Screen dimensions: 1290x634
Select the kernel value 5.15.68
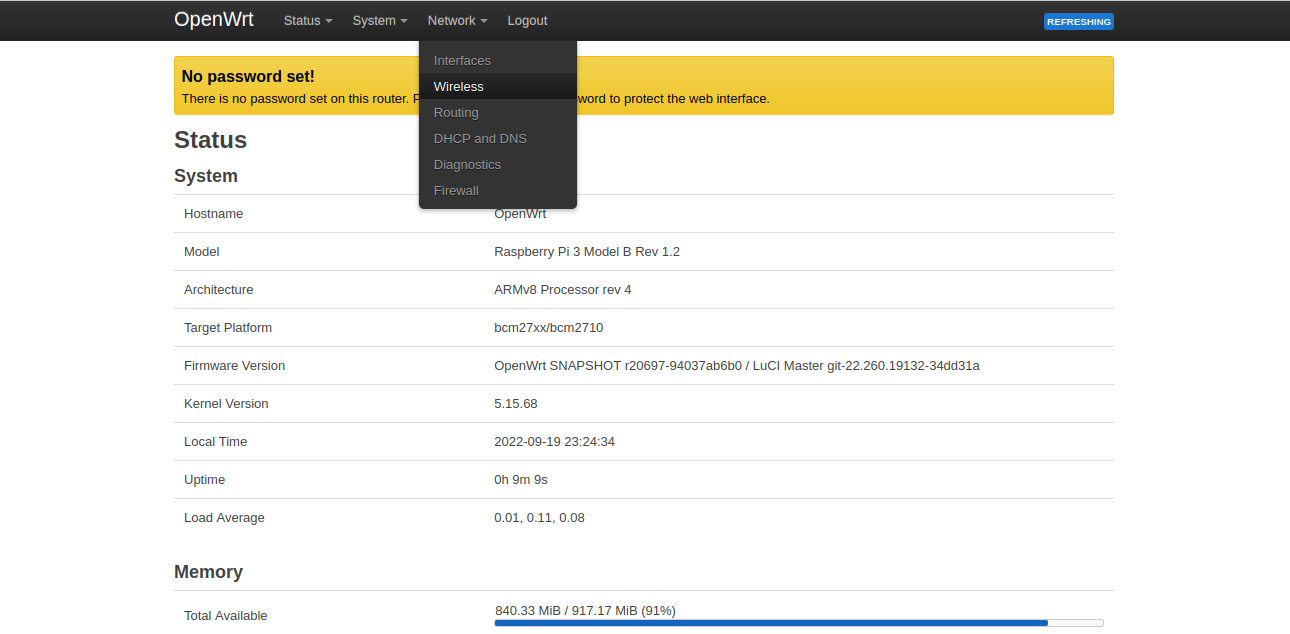(x=516, y=404)
